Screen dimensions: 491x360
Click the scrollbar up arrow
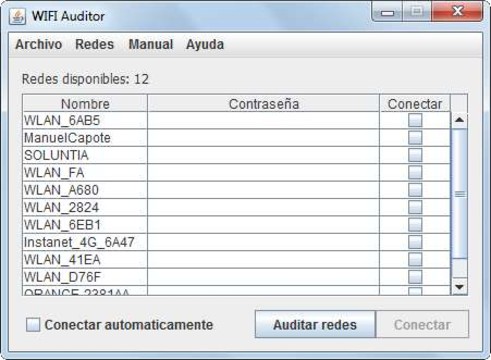459,120
